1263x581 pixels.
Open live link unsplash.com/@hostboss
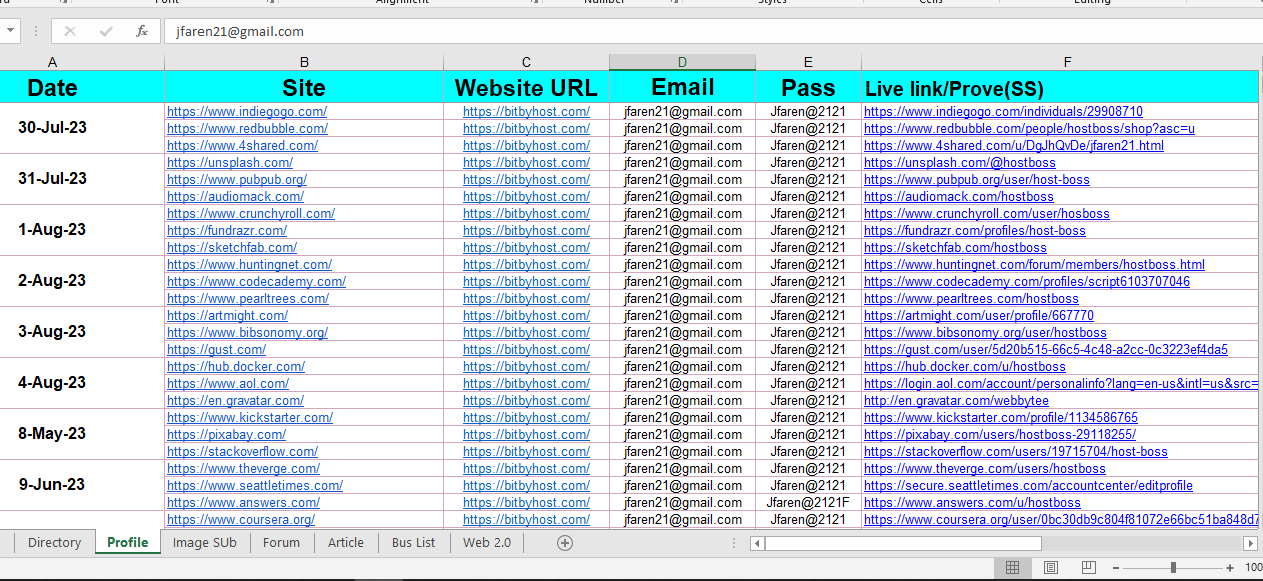959,163
